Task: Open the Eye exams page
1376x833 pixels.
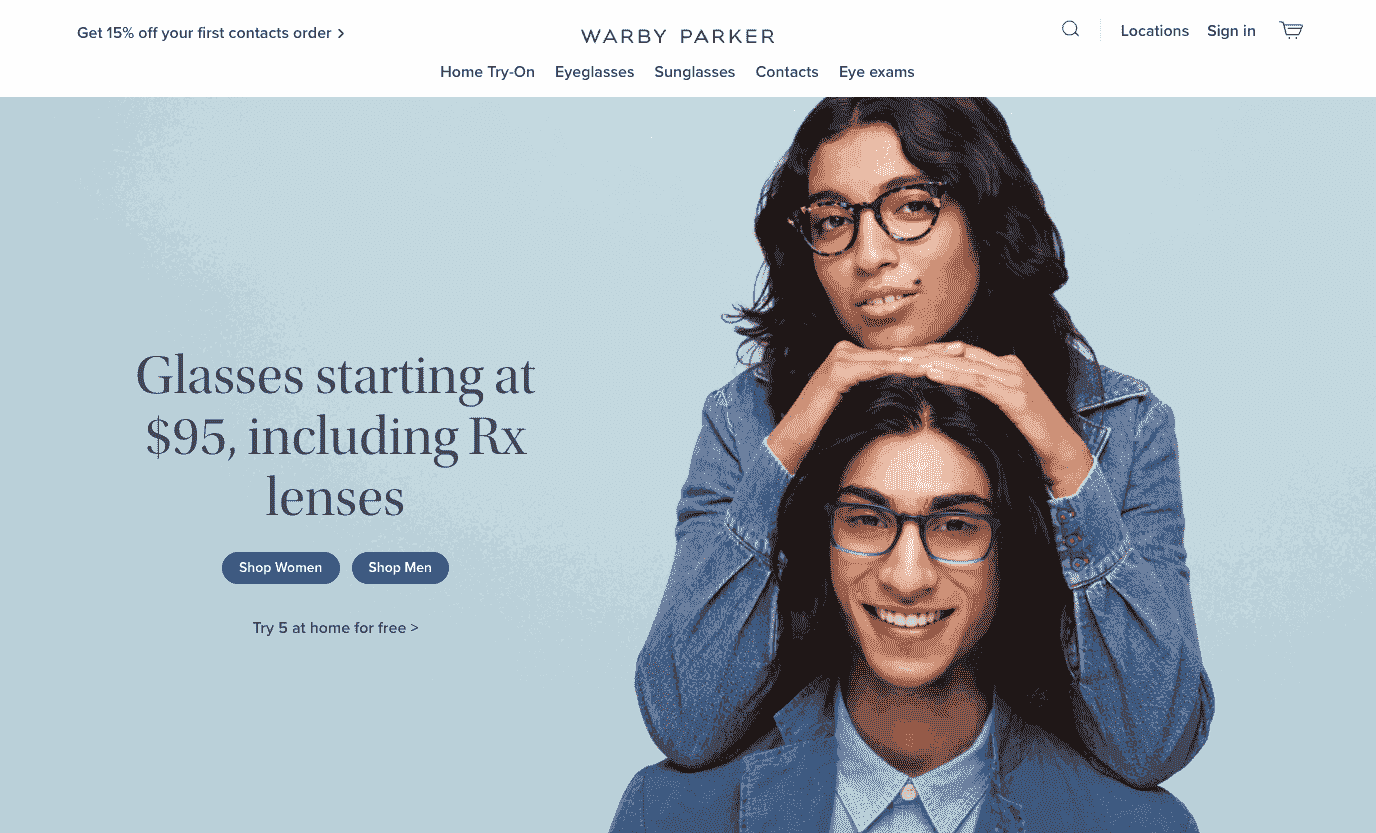Action: 877,72
